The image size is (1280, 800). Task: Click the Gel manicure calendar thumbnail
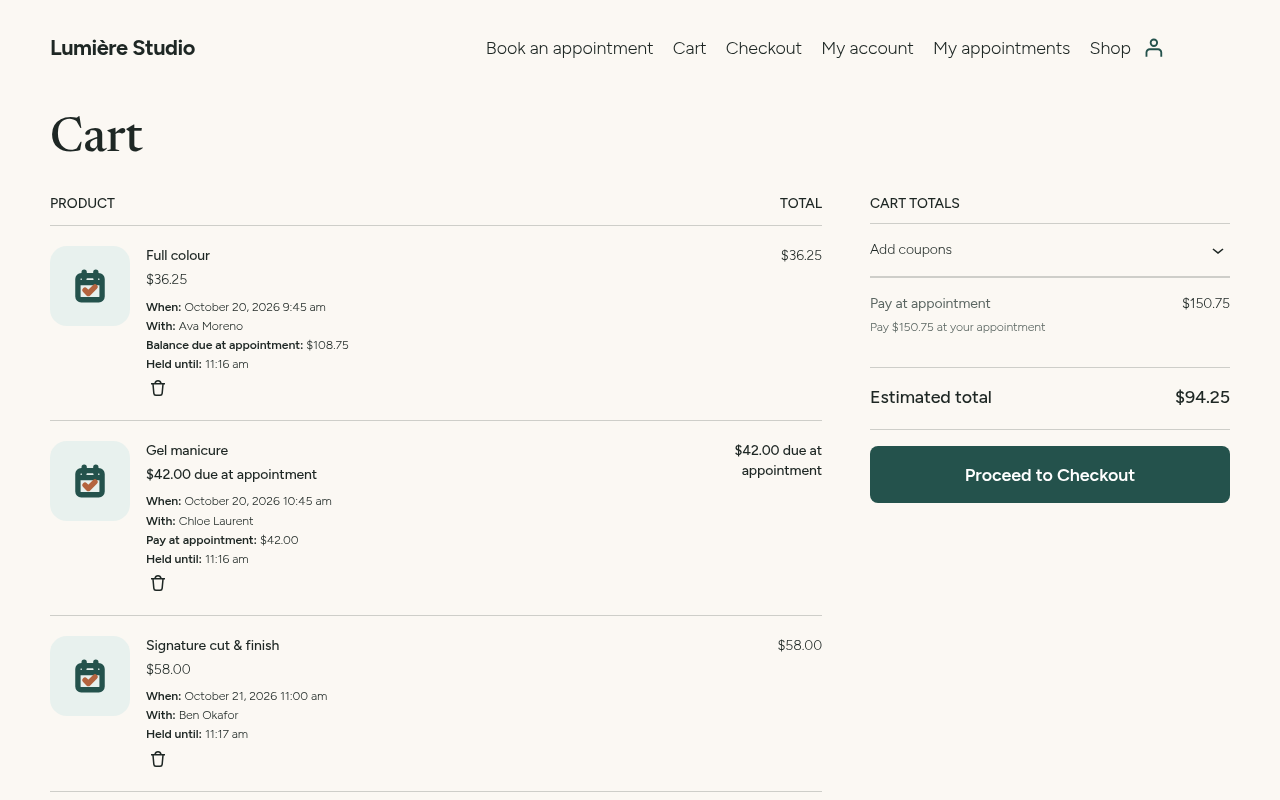point(90,481)
